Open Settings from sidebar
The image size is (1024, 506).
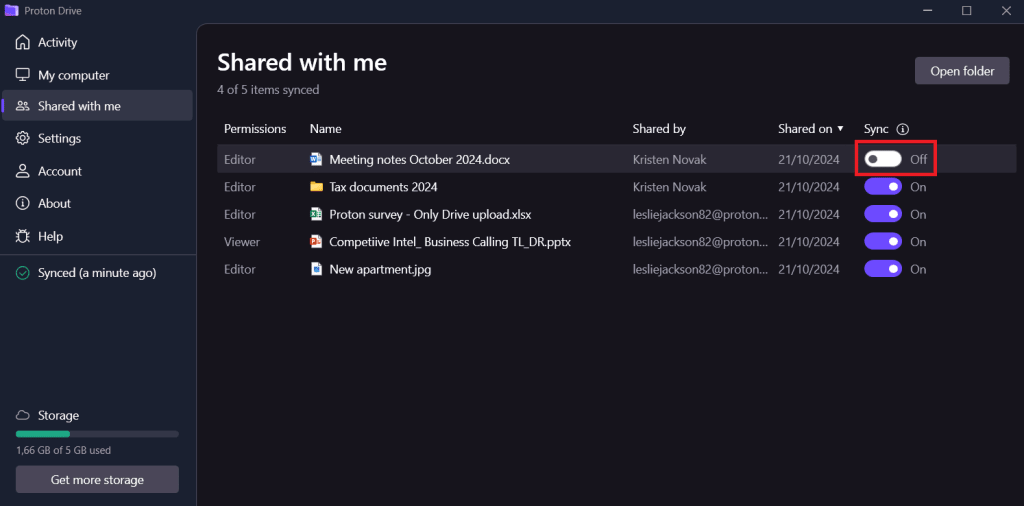pyautogui.click(x=97, y=138)
